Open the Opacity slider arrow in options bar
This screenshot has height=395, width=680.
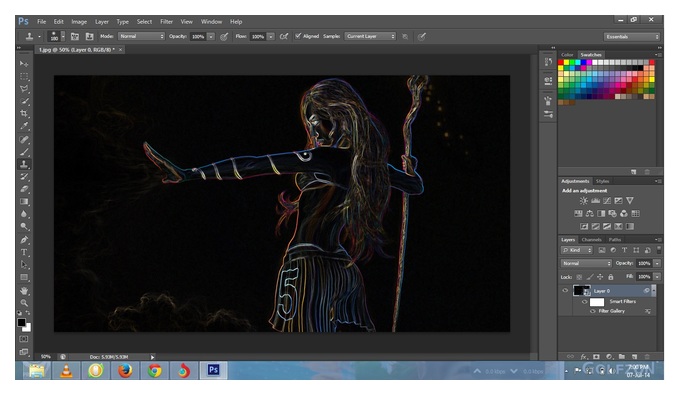[x=211, y=36]
